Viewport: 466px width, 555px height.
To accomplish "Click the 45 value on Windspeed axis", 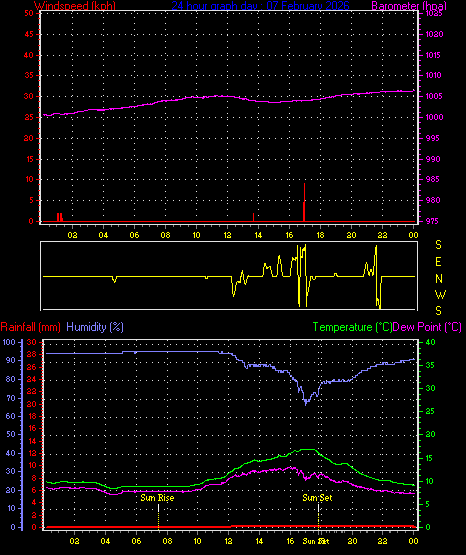I will [x=29, y=34].
